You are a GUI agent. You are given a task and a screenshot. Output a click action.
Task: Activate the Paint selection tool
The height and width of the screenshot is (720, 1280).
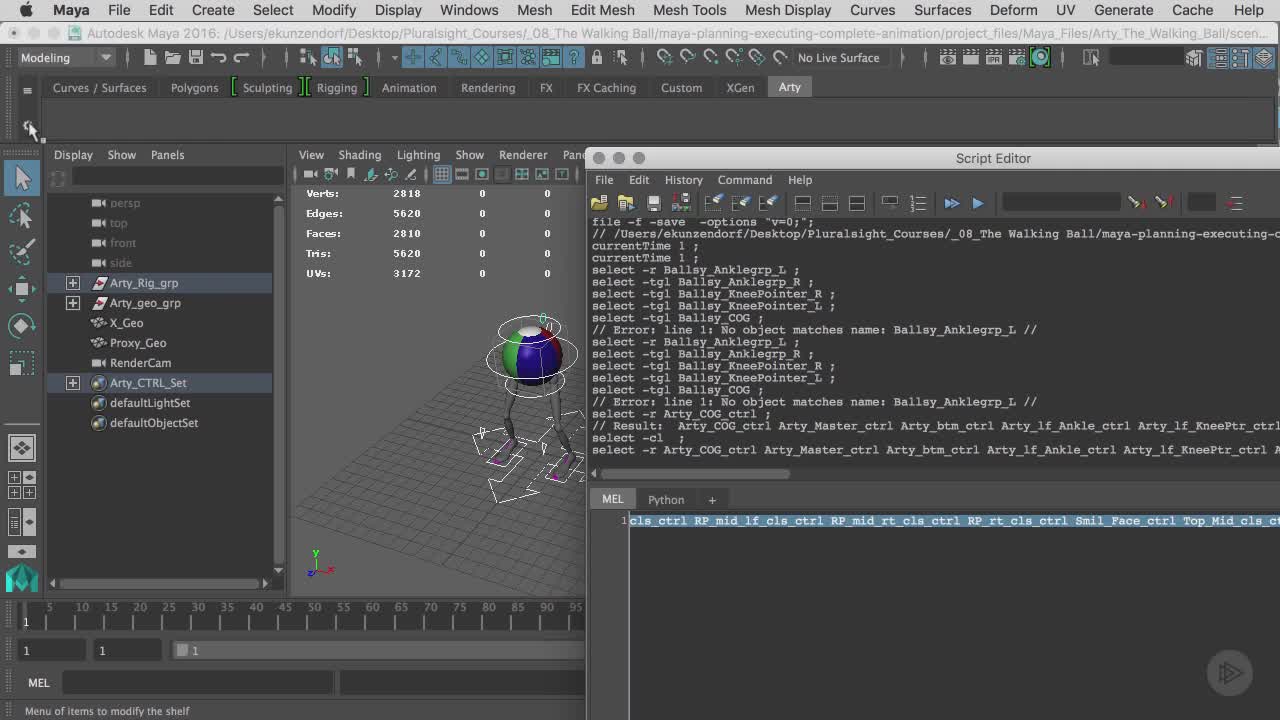[22, 251]
